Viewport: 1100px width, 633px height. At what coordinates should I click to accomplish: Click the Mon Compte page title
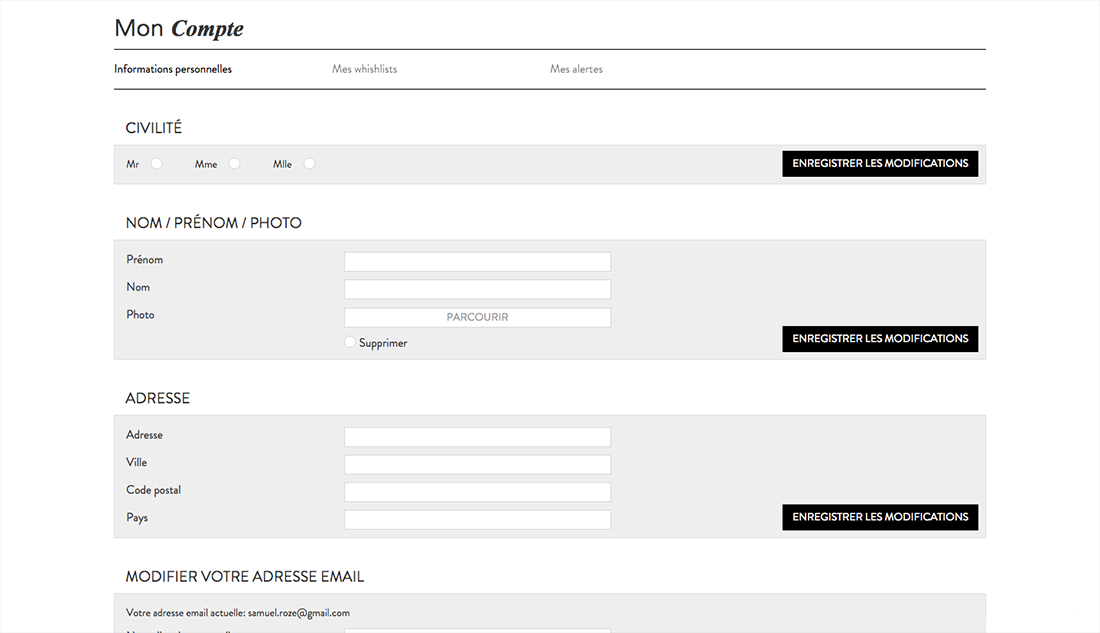click(x=179, y=29)
